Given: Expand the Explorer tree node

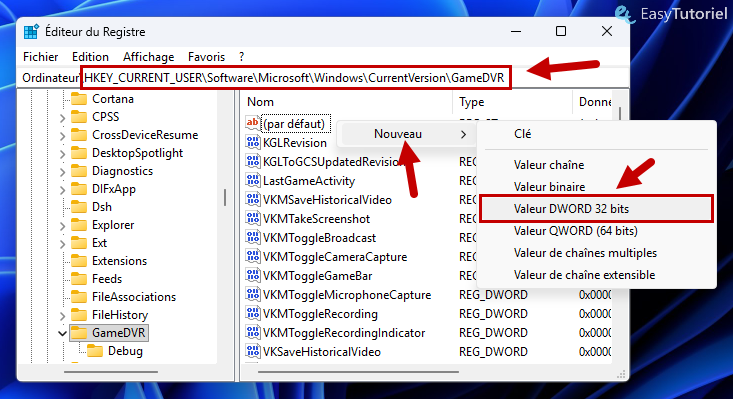Looking at the screenshot, I should tap(62, 226).
